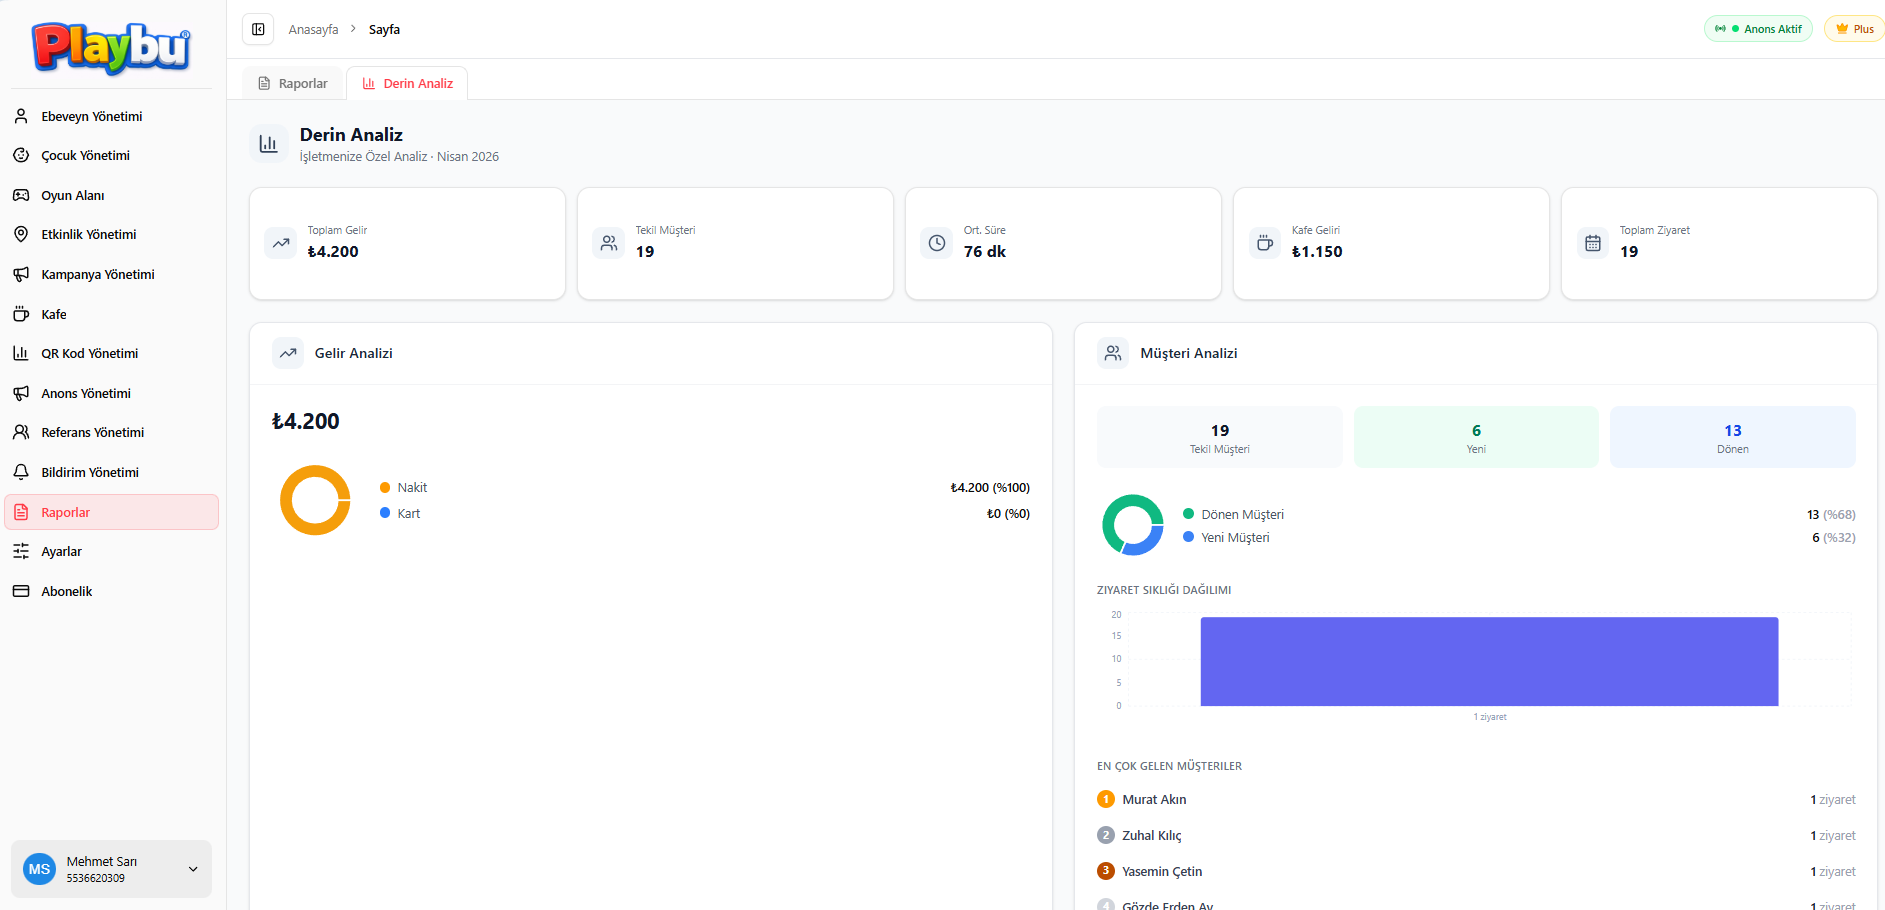1885x910 pixels.
Task: Go to Abonelik menu item
Action: point(66,591)
